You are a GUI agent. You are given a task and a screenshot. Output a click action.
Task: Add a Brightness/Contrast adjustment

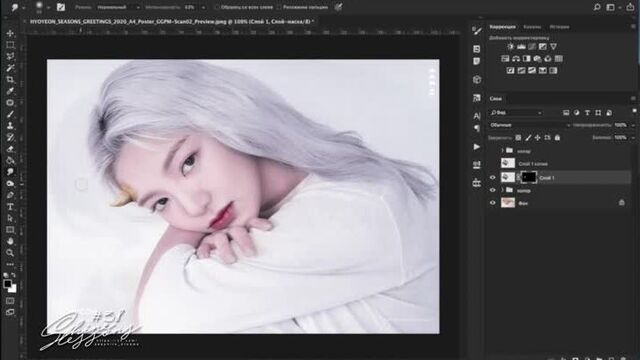click(511, 47)
